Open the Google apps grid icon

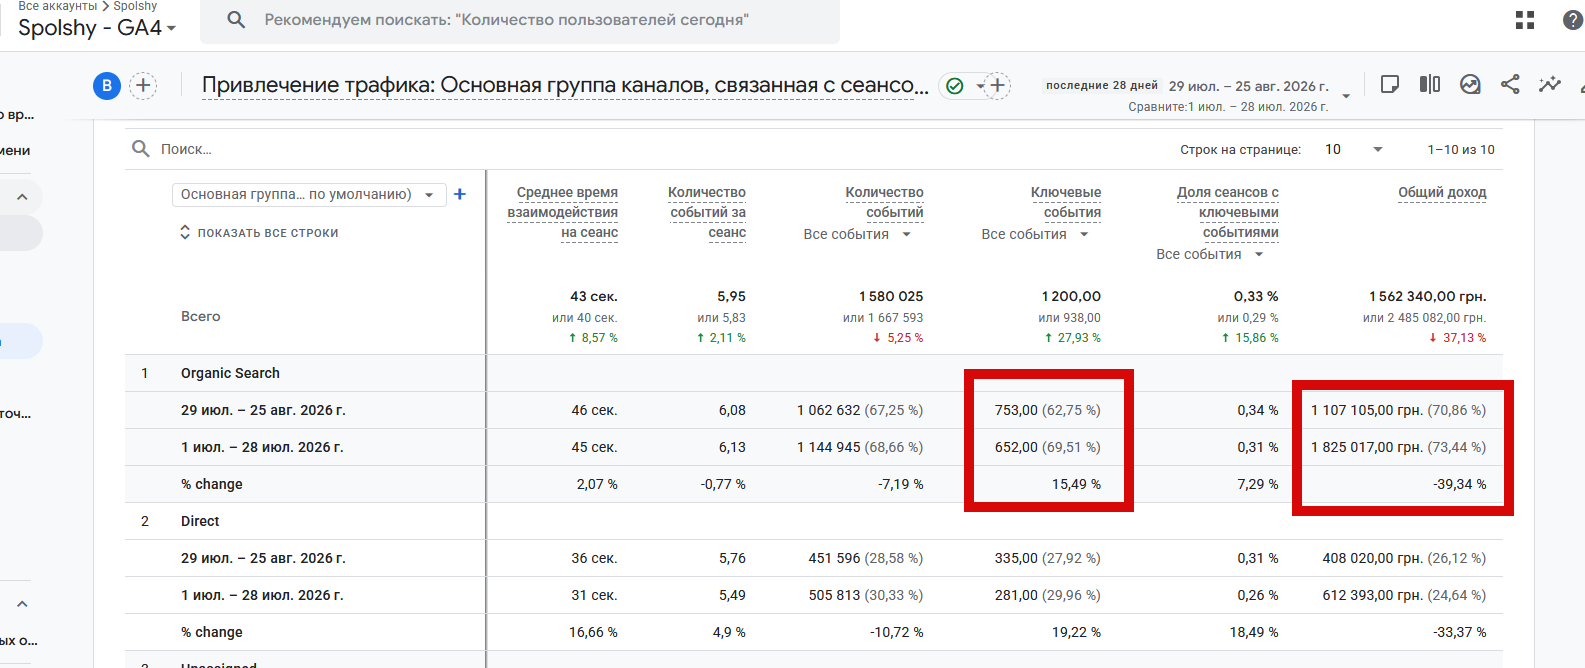[1525, 20]
